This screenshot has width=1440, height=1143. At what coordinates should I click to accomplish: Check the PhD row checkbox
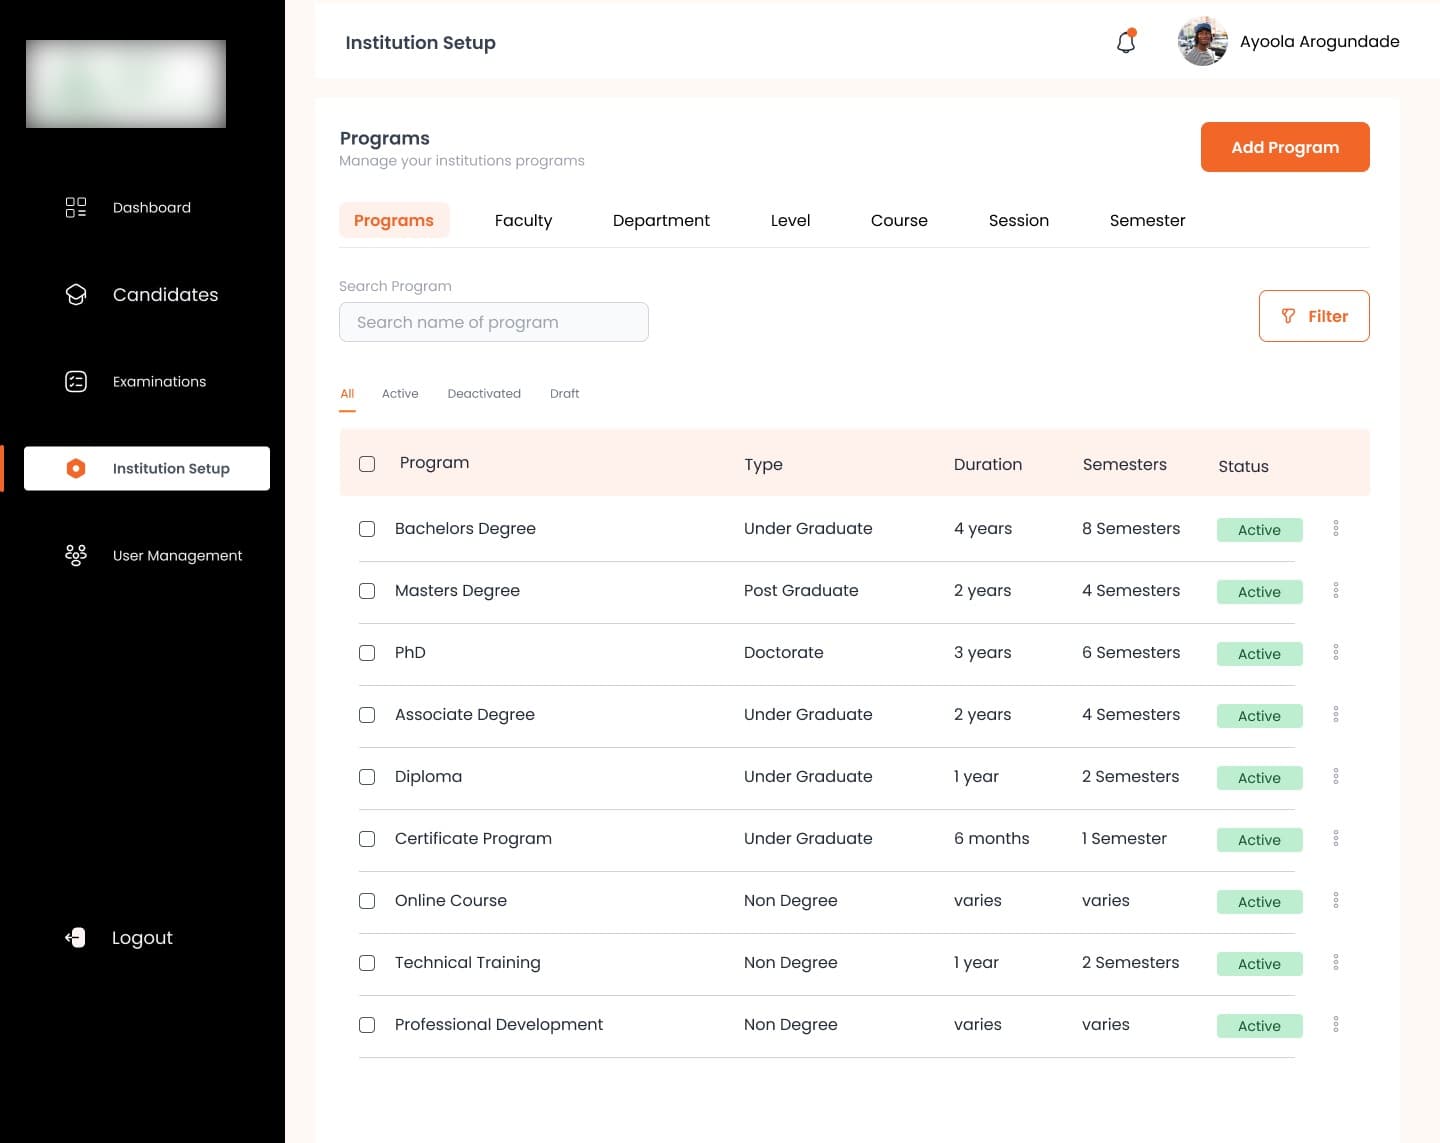(x=367, y=653)
